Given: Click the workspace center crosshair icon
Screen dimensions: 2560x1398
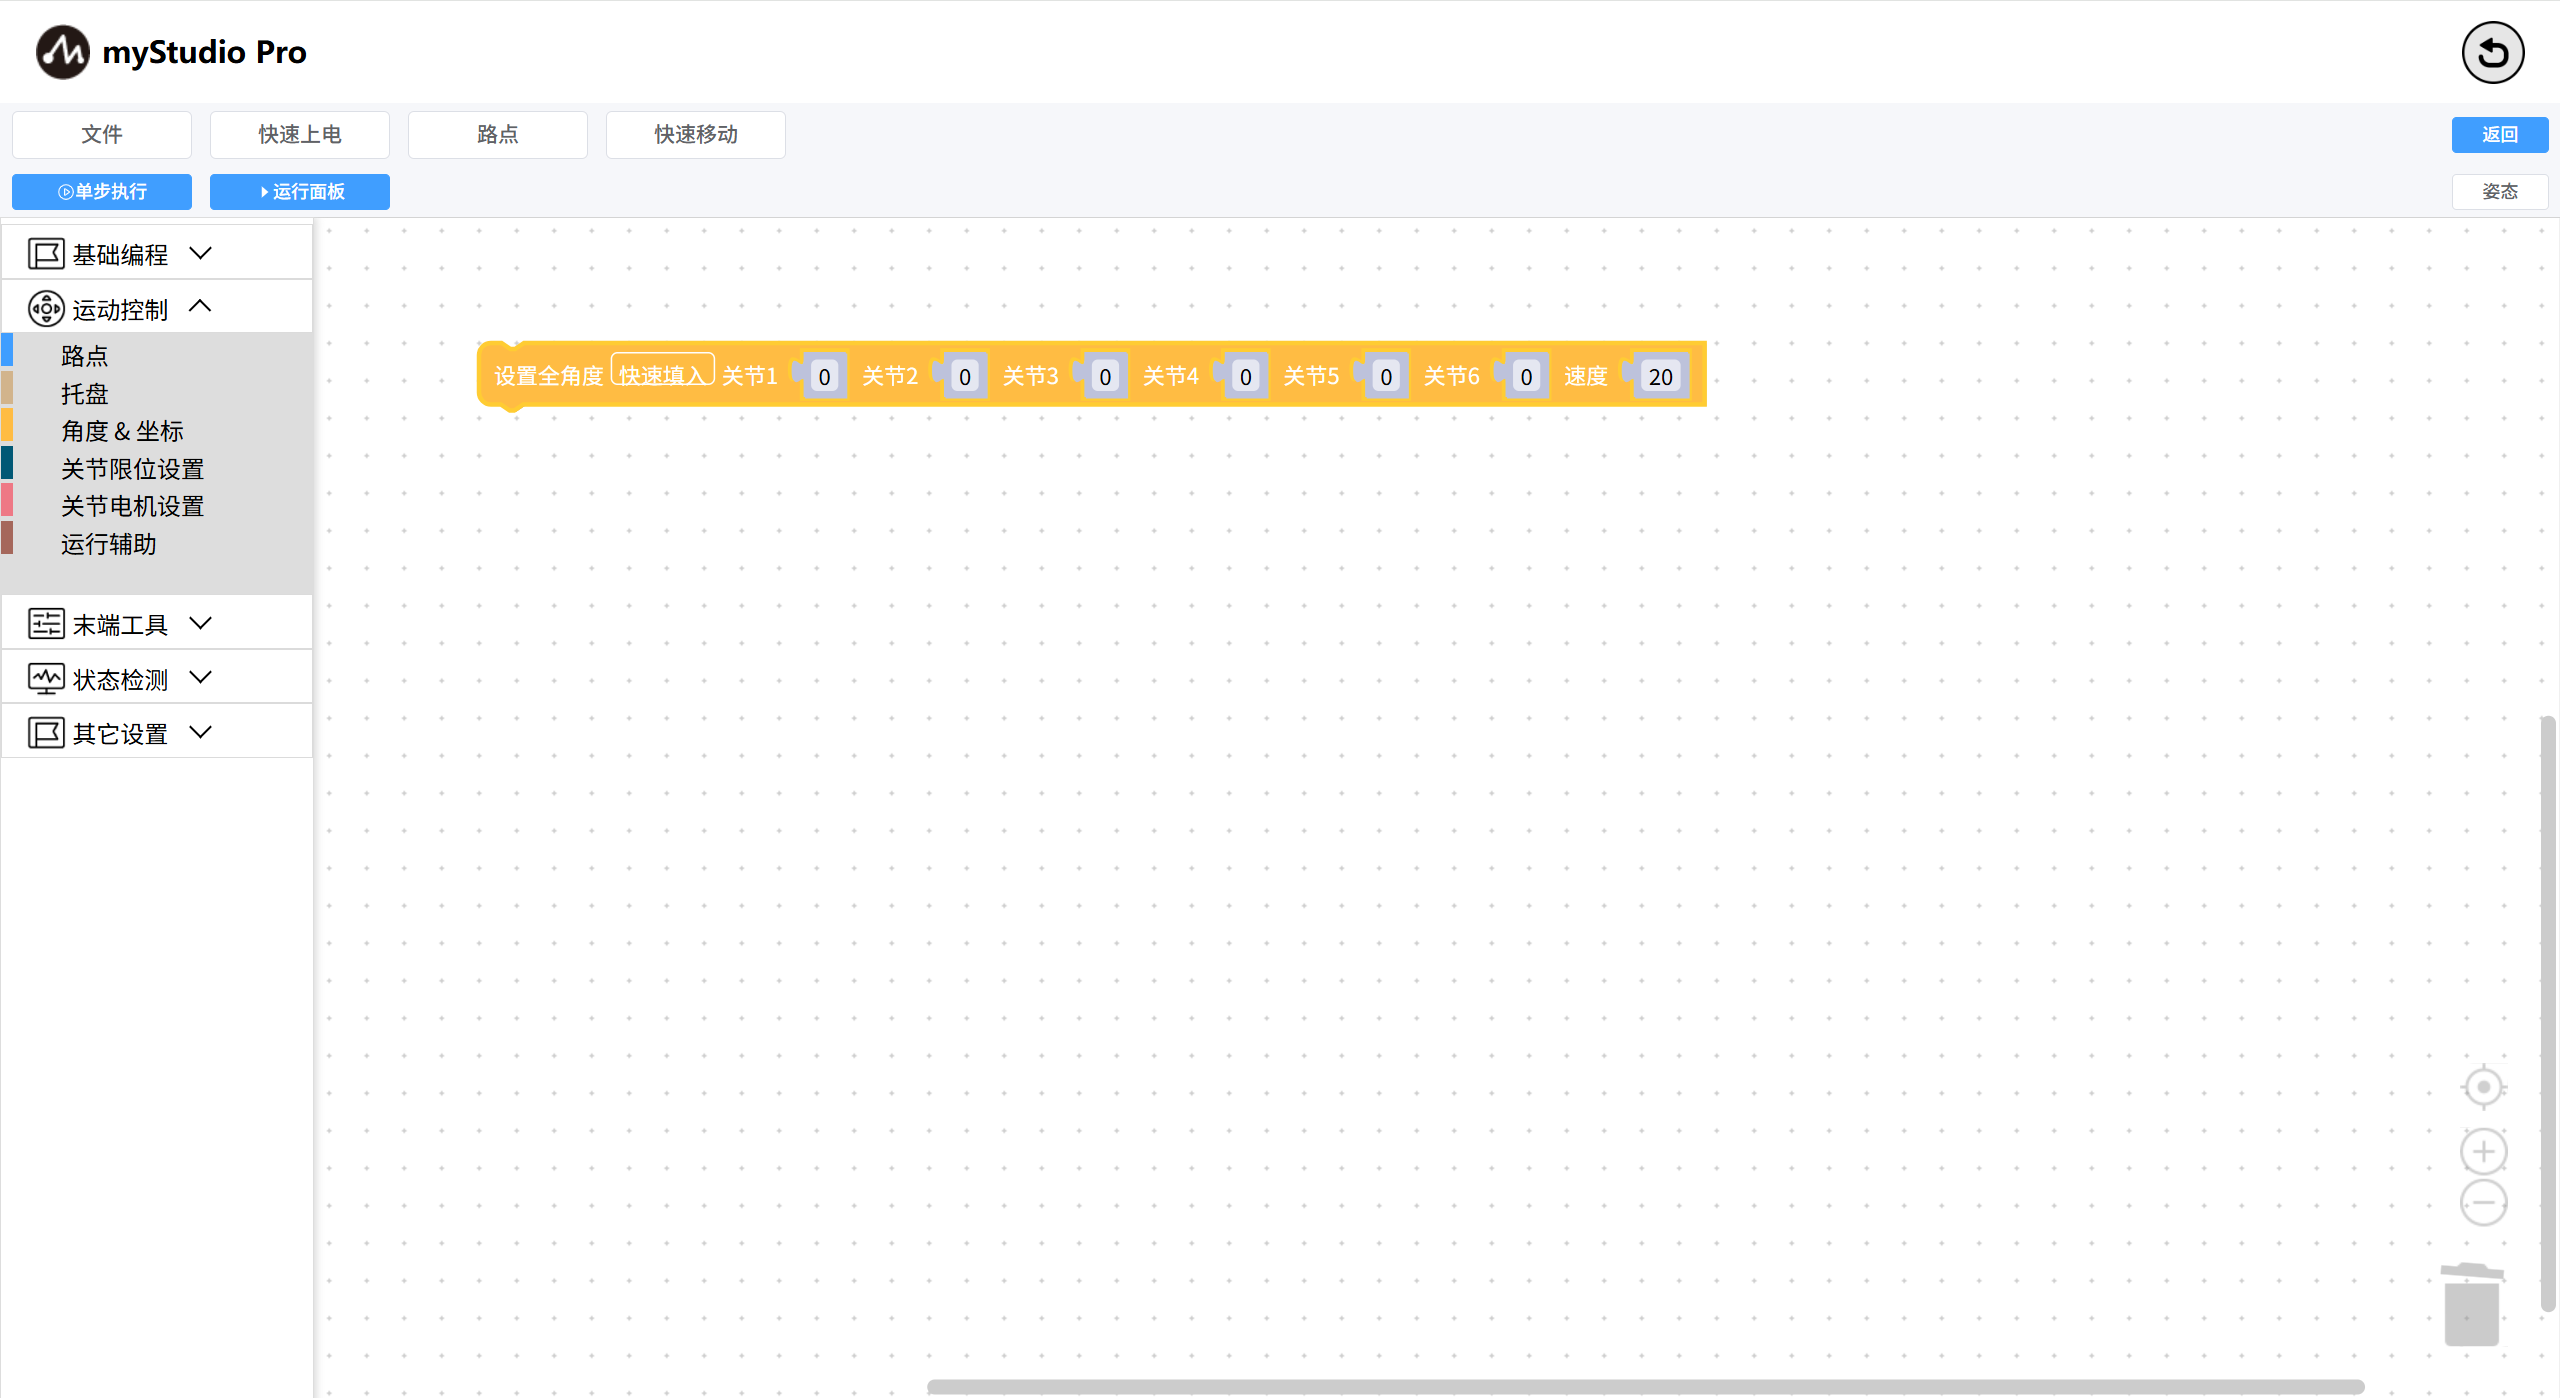Looking at the screenshot, I should point(2483,1087).
